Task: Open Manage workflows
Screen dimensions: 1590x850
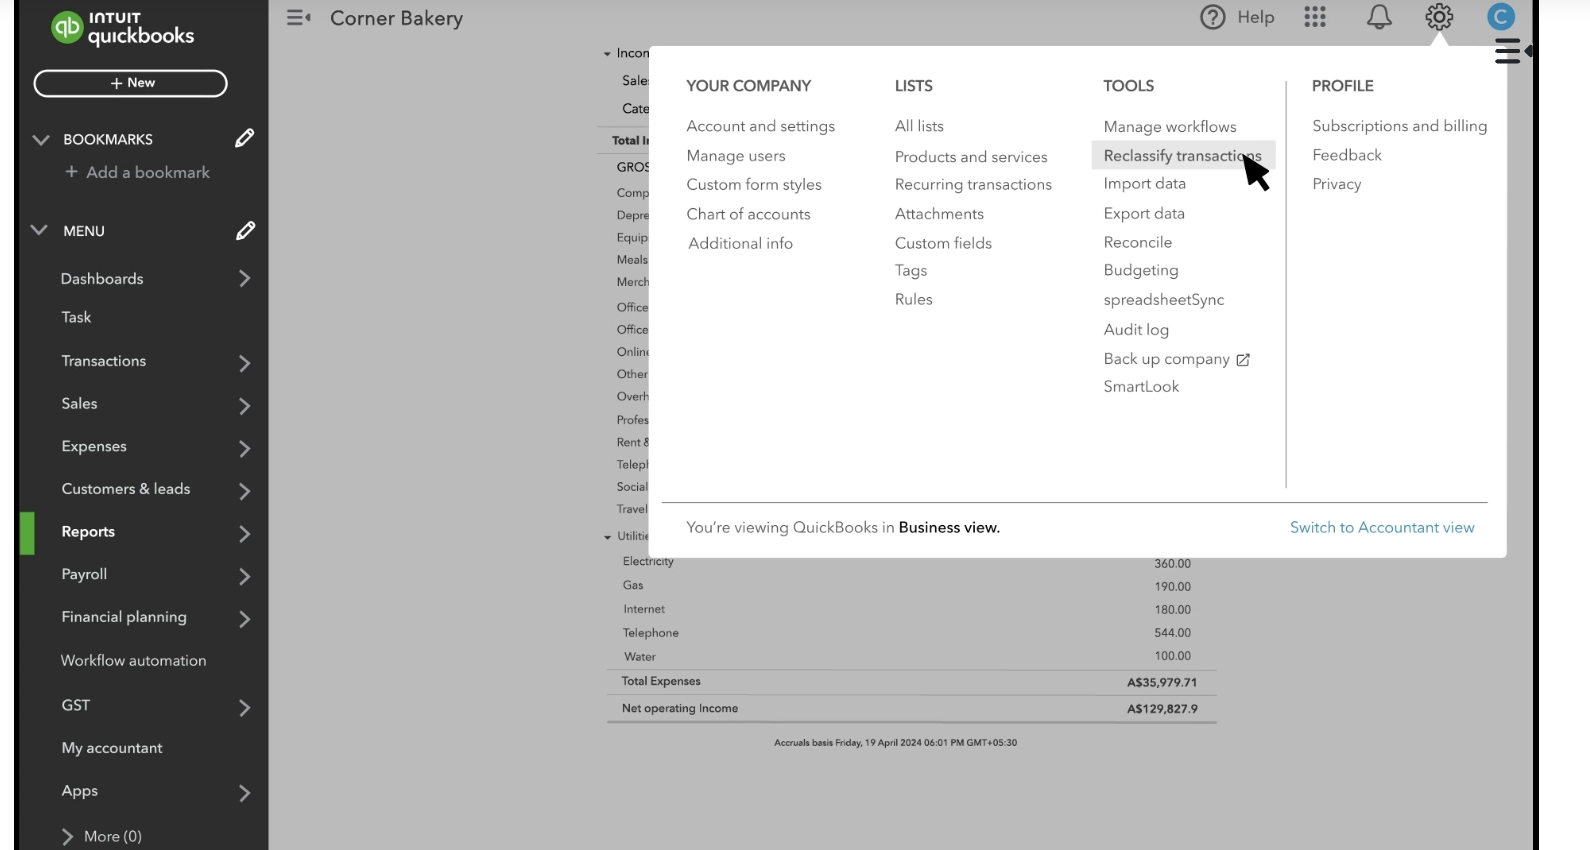Action: point(1170,127)
